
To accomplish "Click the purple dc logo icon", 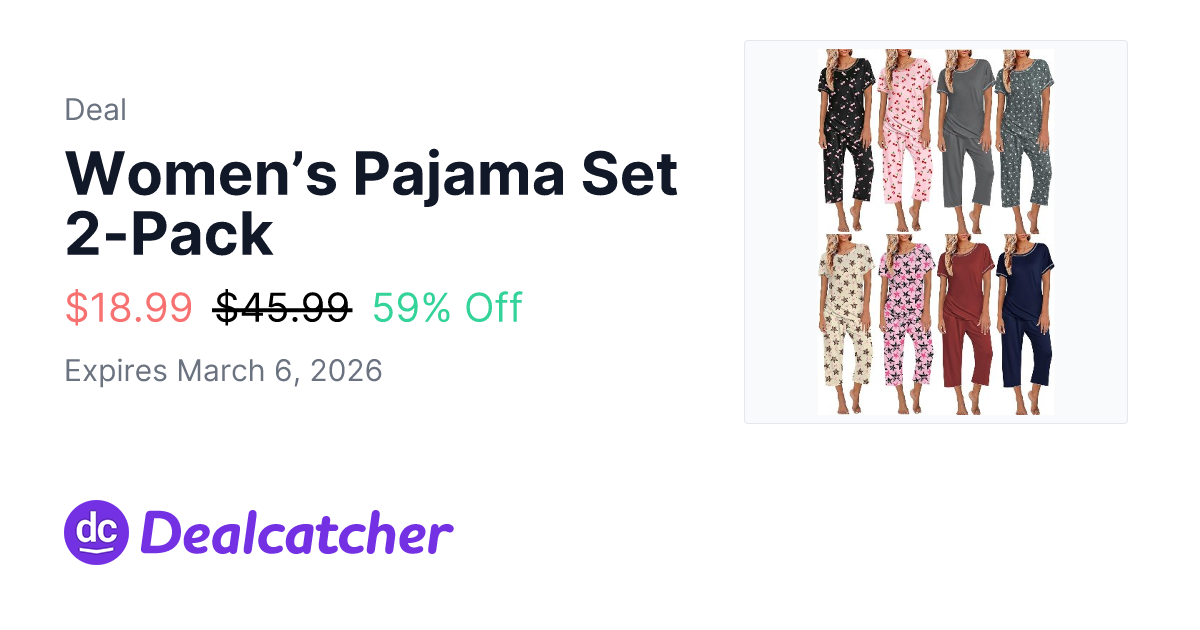I will tap(97, 532).
